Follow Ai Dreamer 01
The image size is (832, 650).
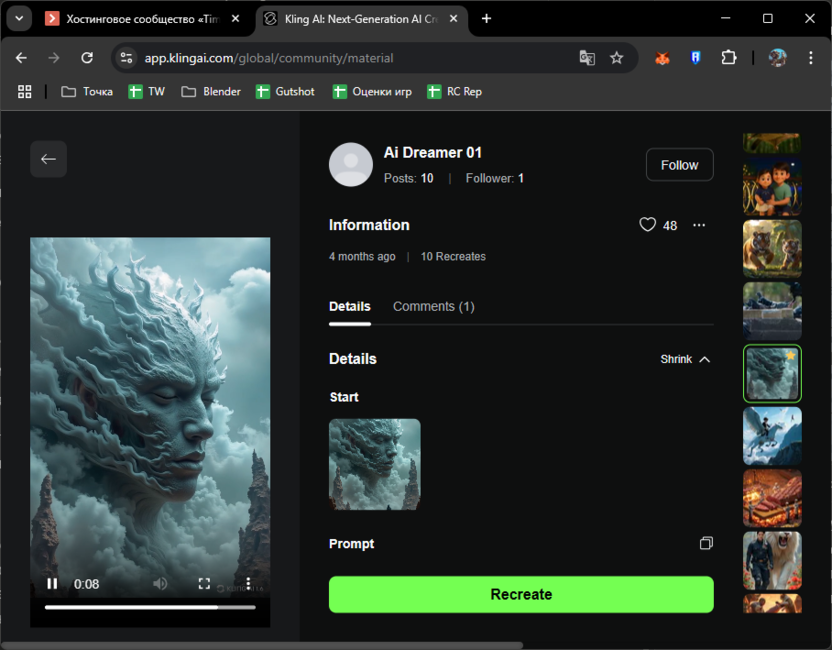pyautogui.click(x=679, y=165)
